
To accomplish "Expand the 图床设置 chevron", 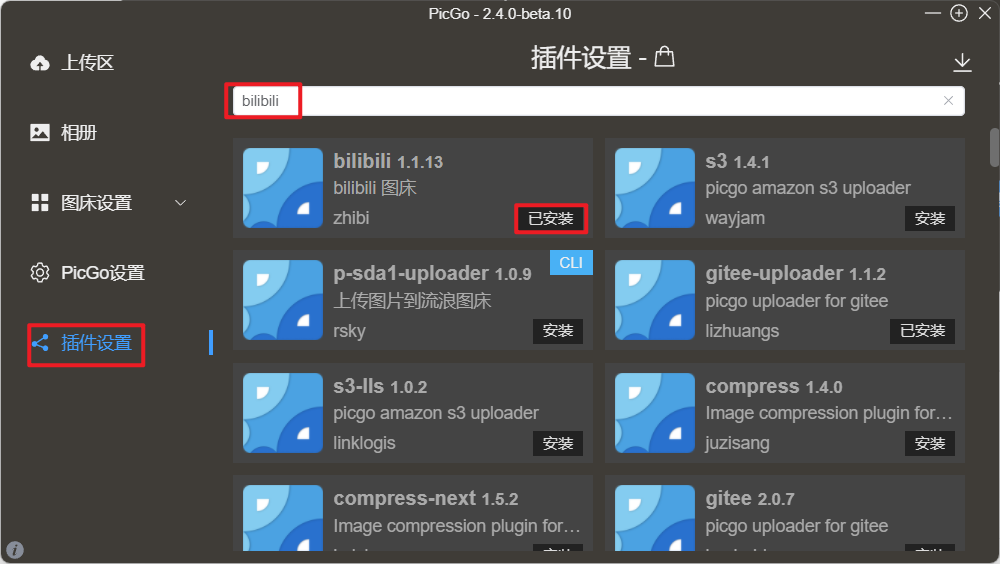I will click(180, 203).
